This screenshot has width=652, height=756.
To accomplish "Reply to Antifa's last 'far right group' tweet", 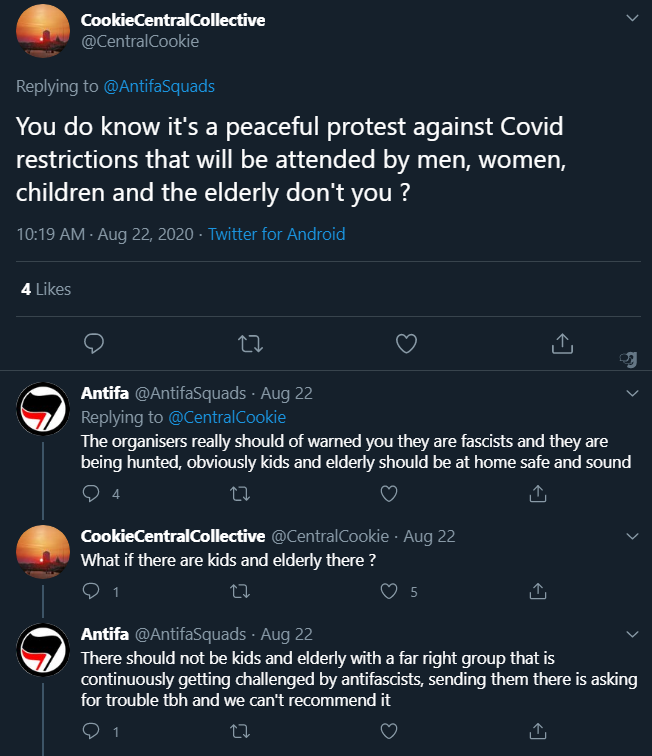I will click(92, 731).
